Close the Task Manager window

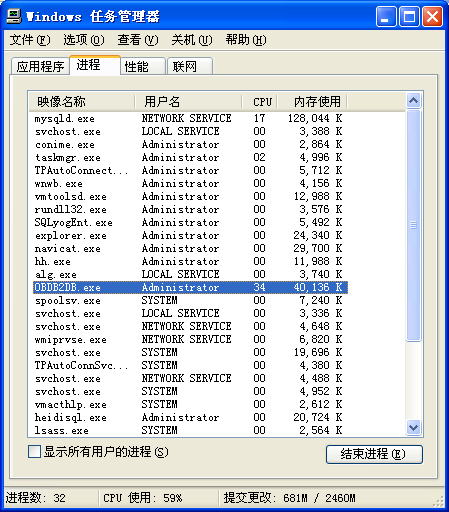point(433,16)
